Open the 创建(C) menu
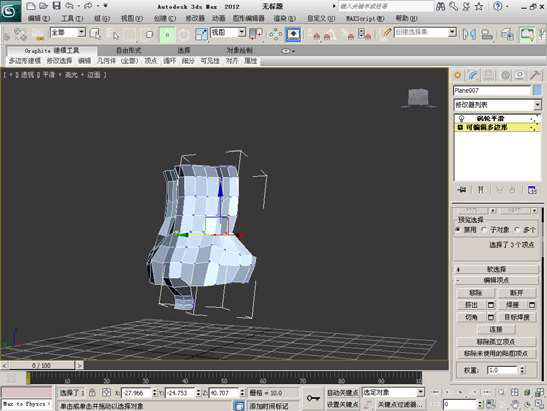547x411 pixels. coord(165,18)
